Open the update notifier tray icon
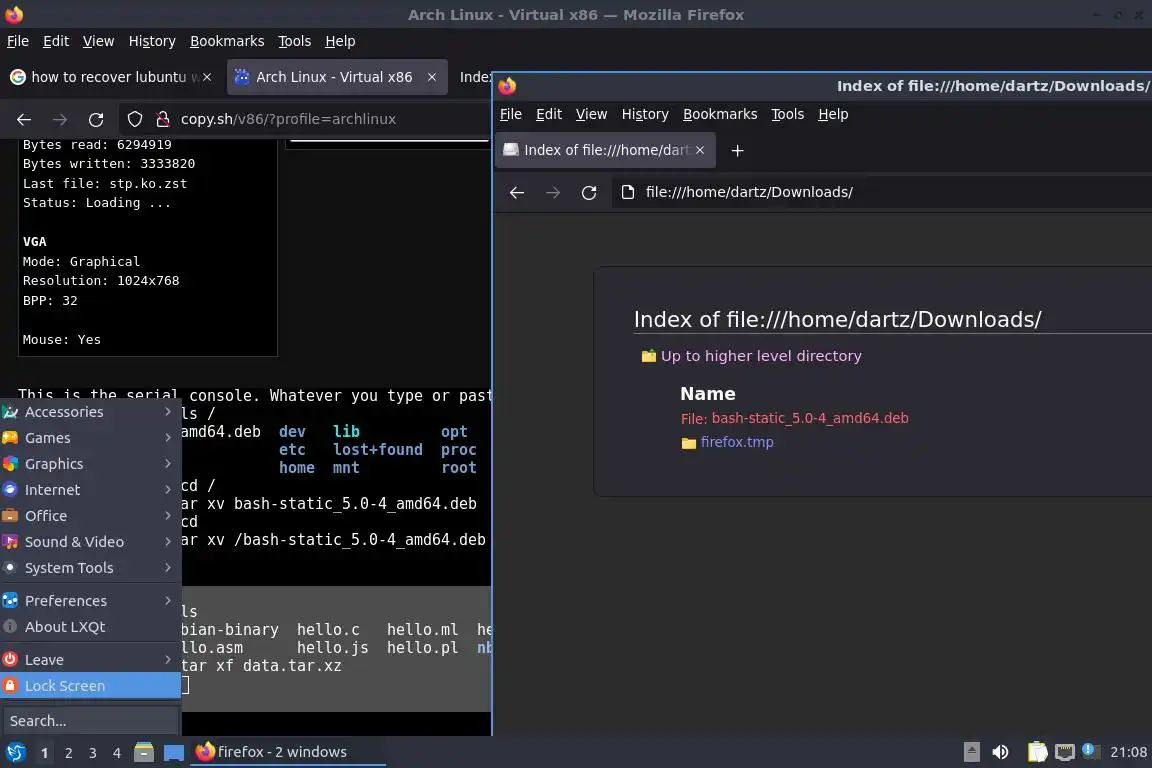Image resolution: width=1152 pixels, height=768 pixels. pyautogui.click(x=1091, y=751)
